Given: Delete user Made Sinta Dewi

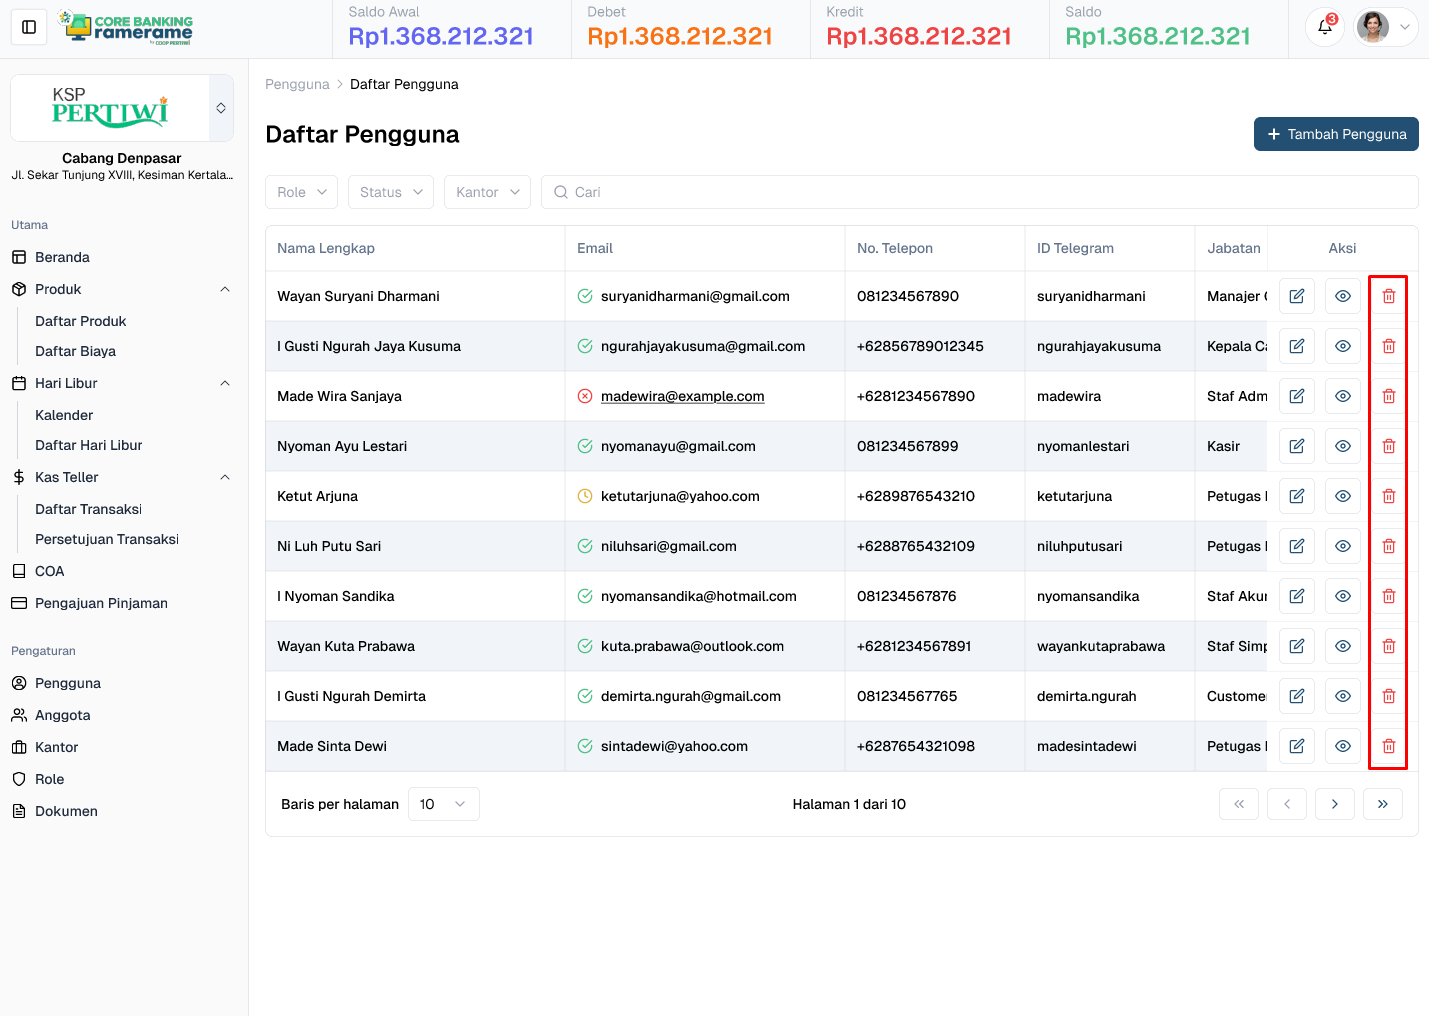Looking at the screenshot, I should (x=1388, y=746).
